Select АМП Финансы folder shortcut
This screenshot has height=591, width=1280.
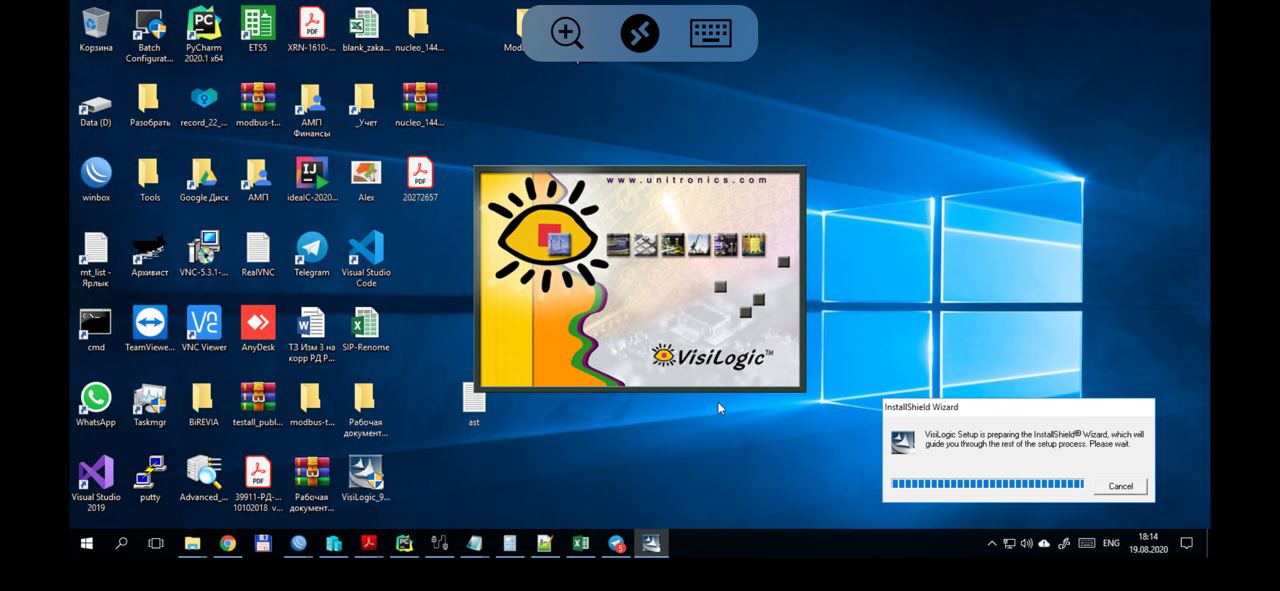click(312, 110)
